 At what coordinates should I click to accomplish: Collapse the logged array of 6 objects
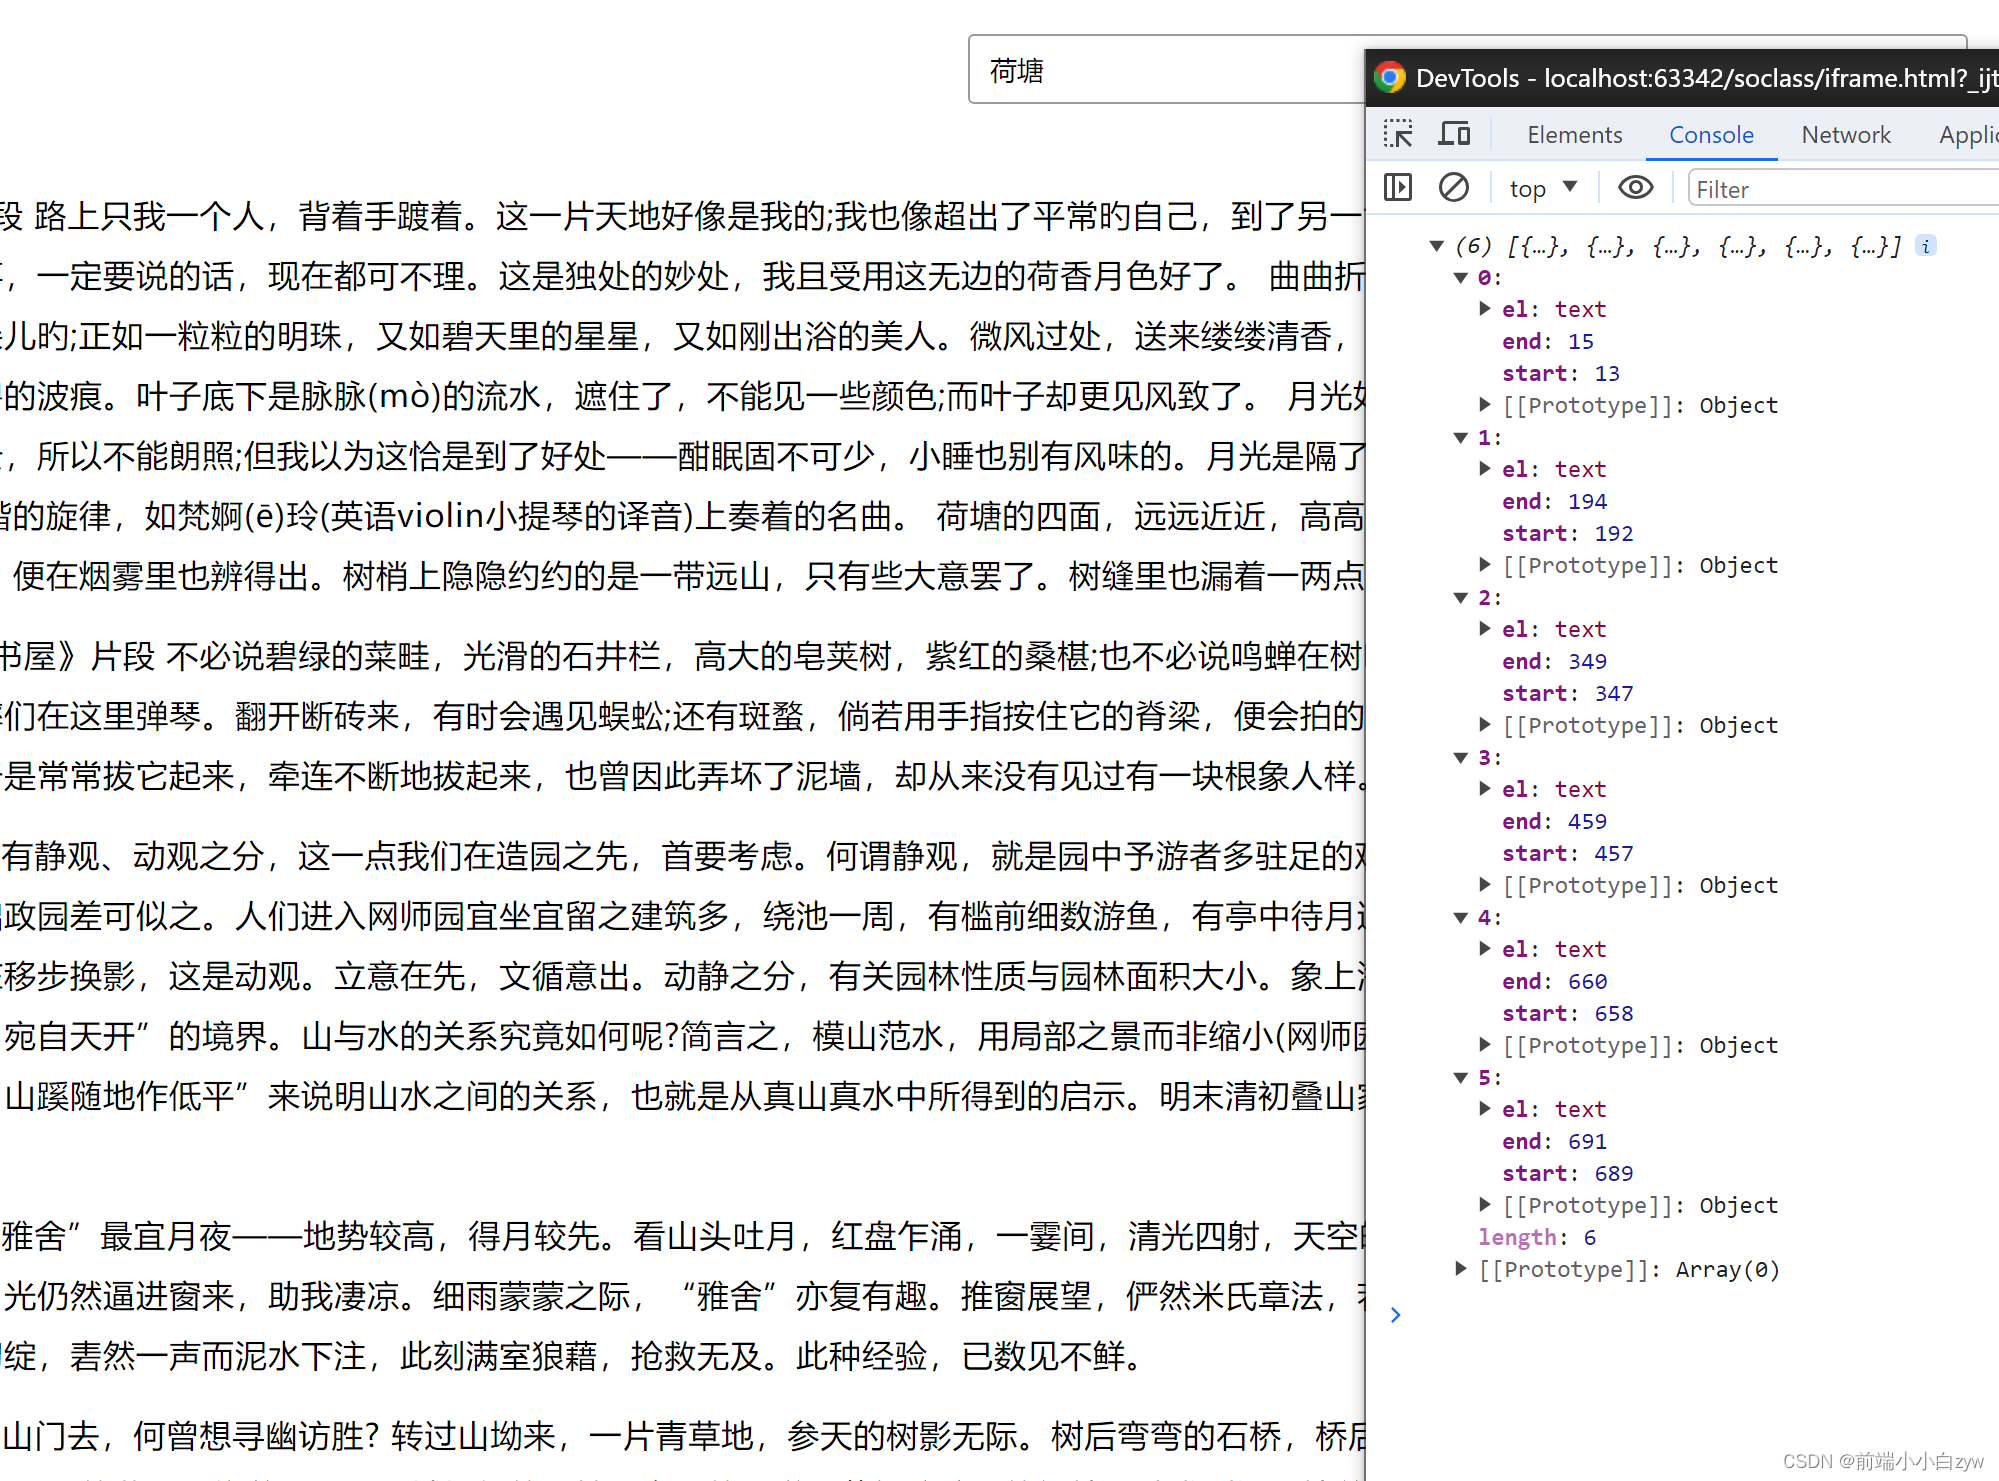click(x=1436, y=246)
